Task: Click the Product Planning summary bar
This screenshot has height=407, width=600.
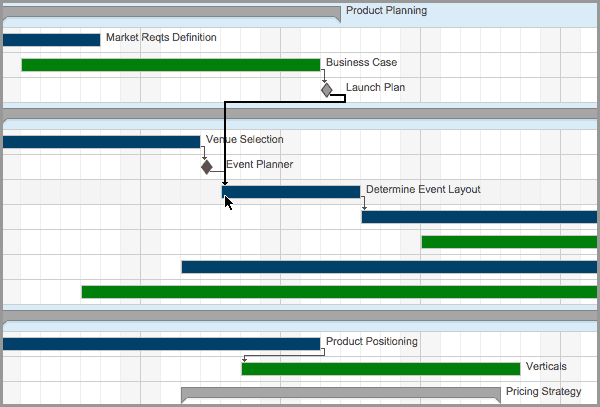Action: tap(170, 13)
